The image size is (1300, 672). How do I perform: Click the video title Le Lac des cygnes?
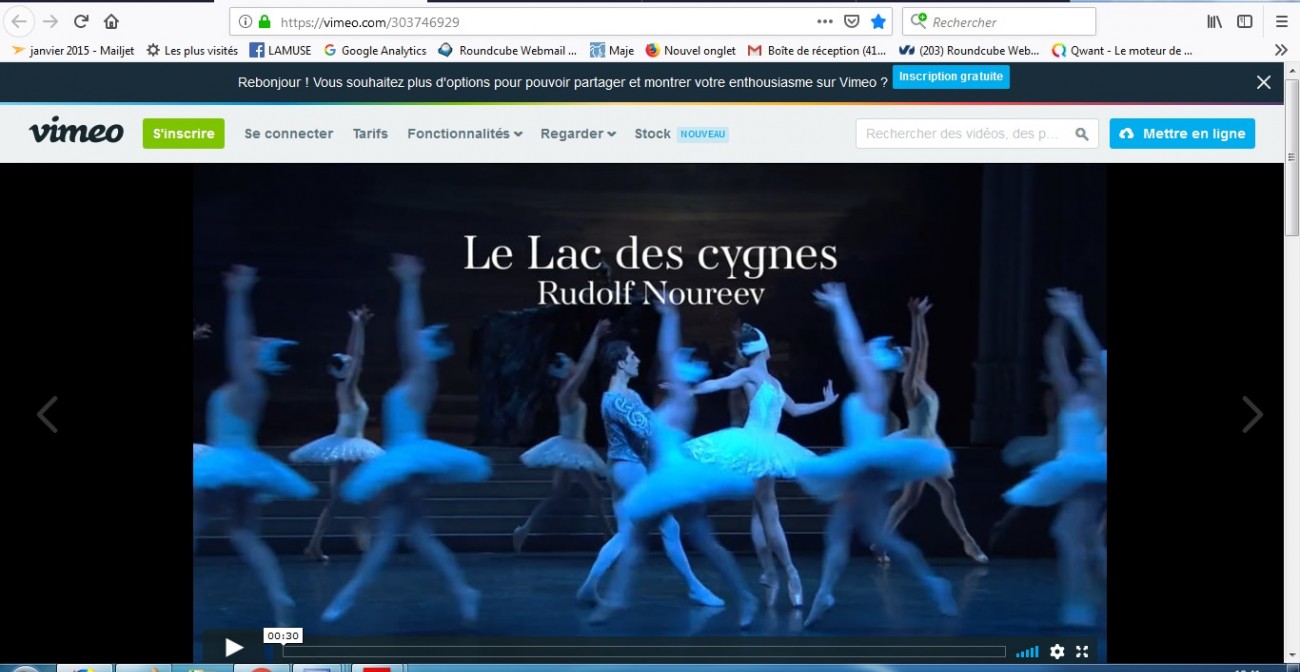[650, 254]
